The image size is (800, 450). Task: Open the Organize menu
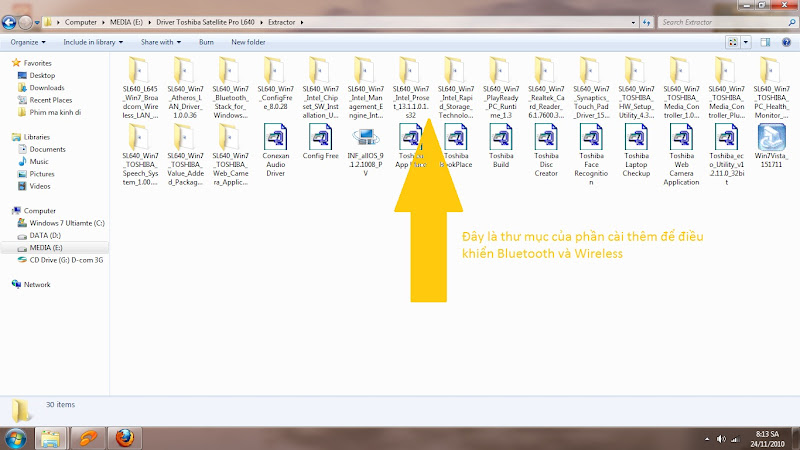28,42
